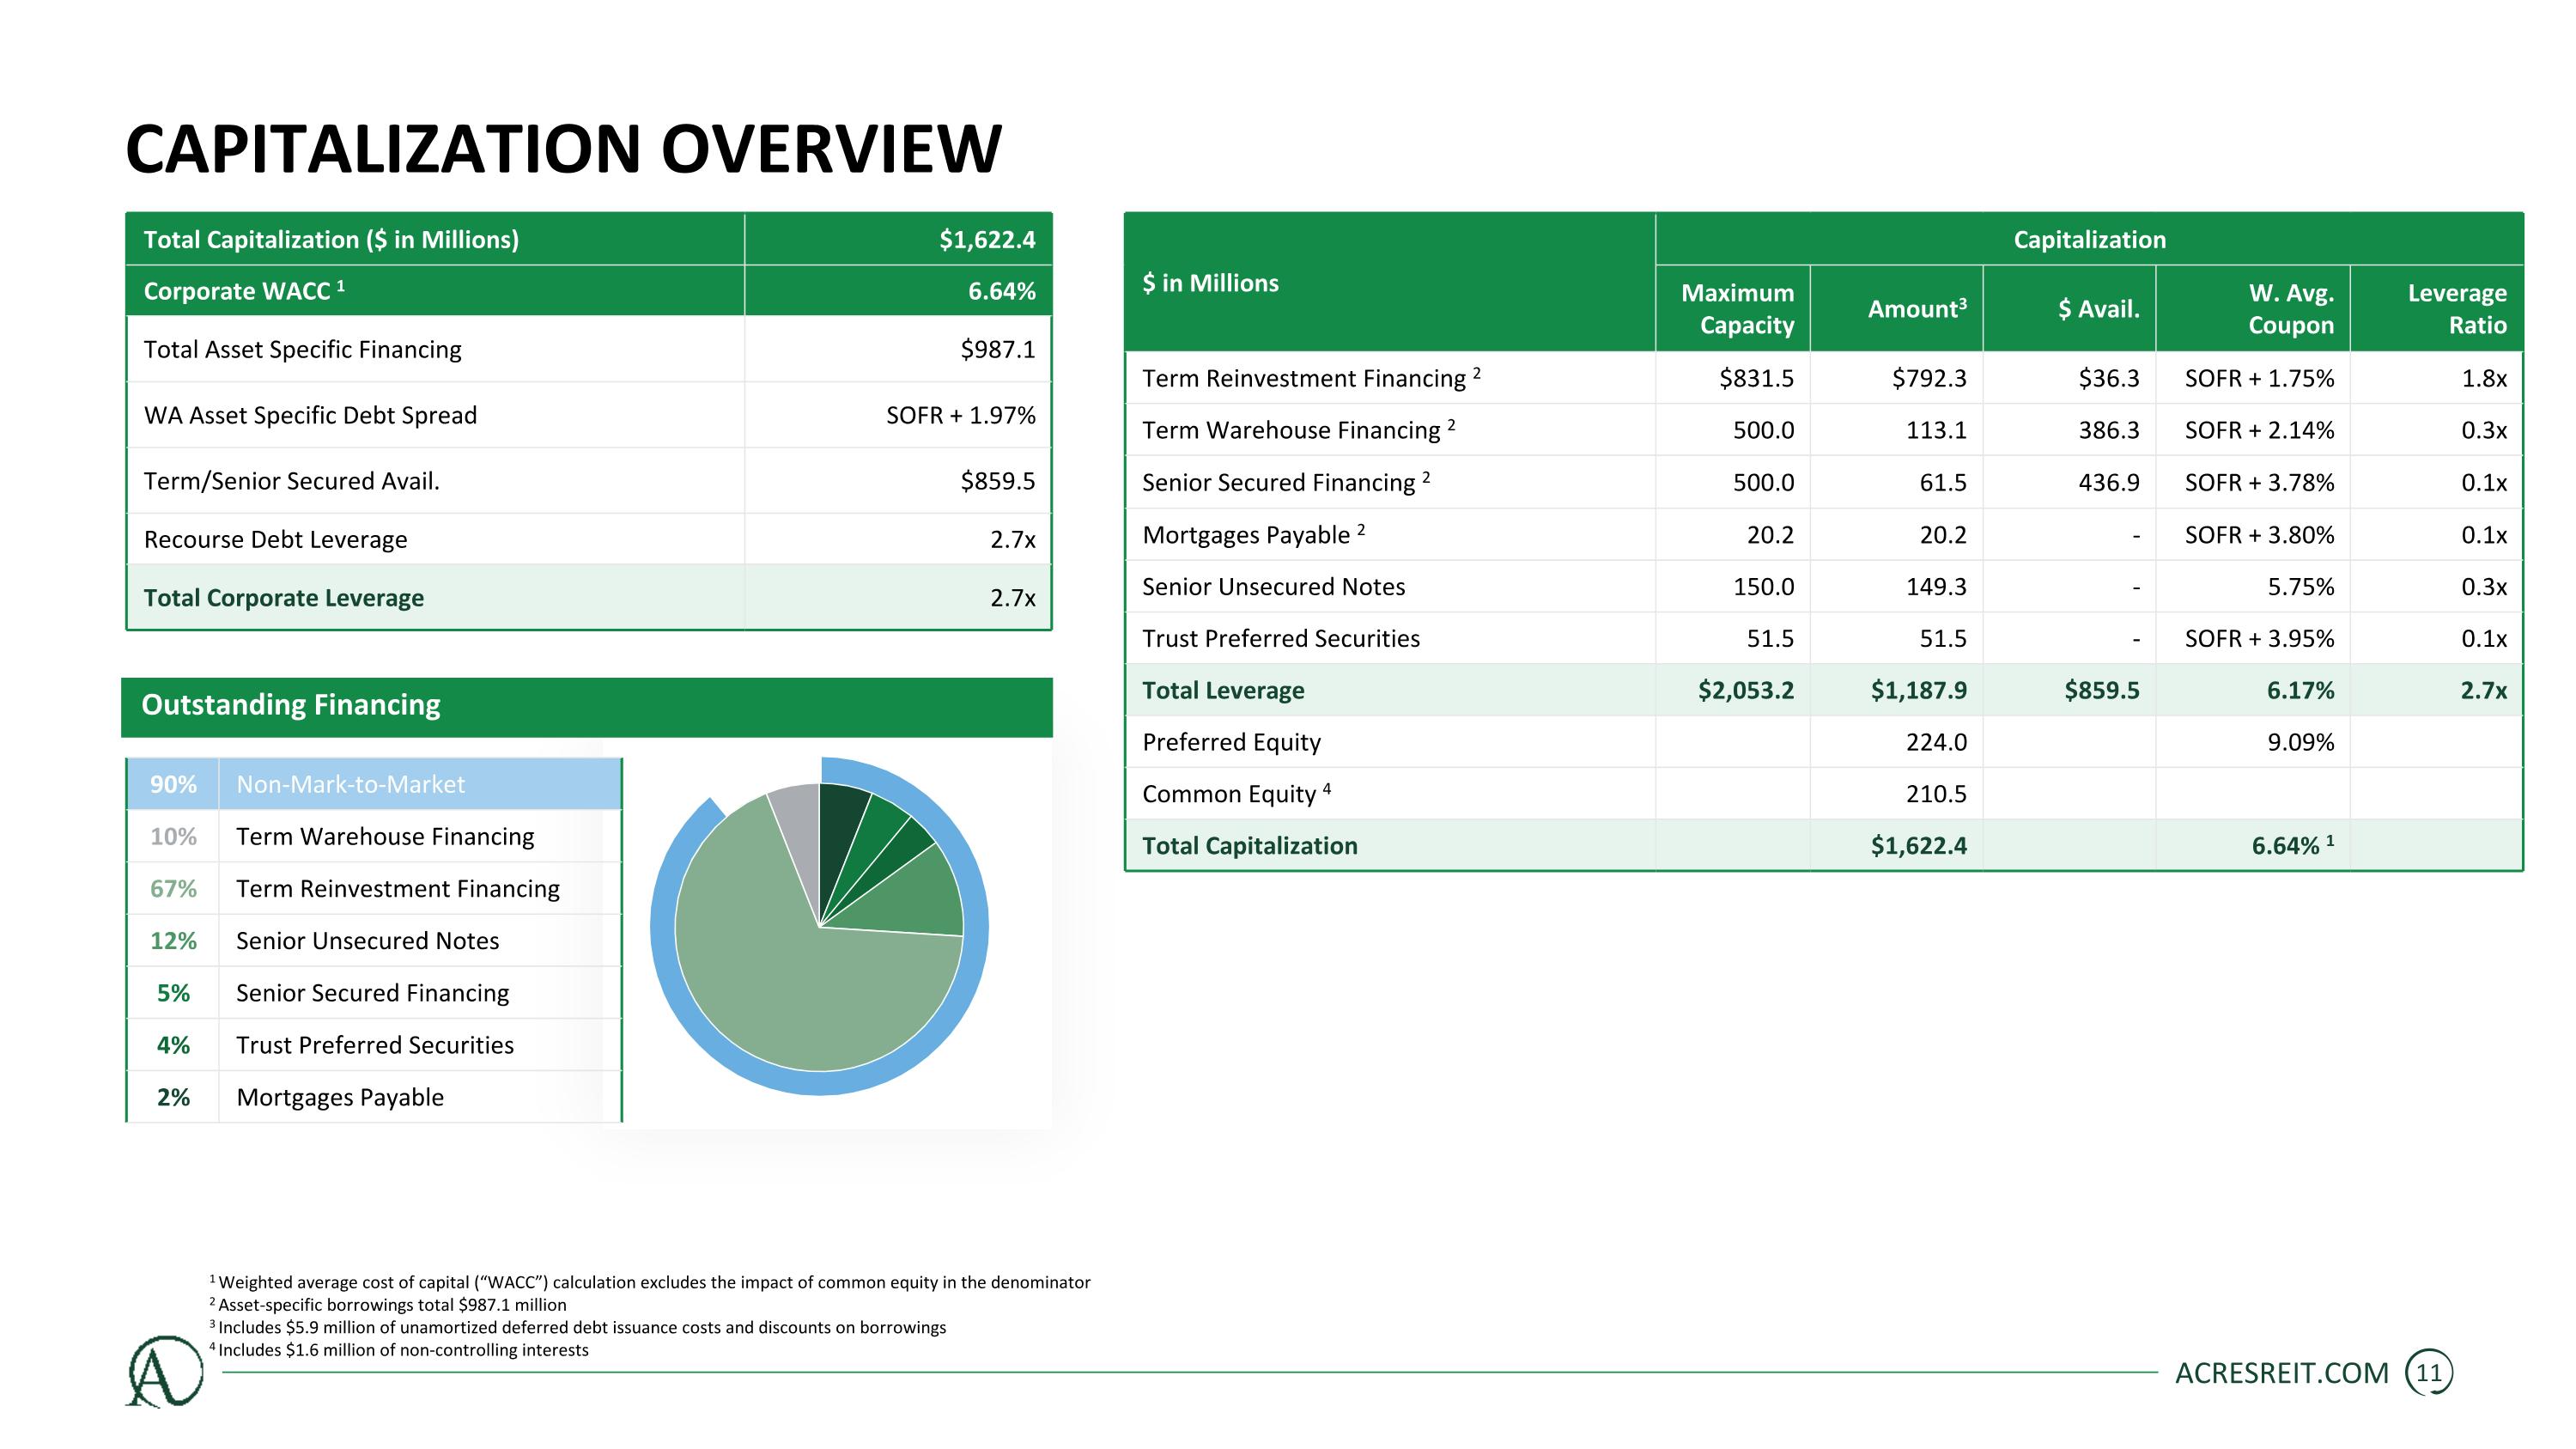2576x1449 pixels.
Task: Click the Outstanding Financing header bar
Action: tap(586, 706)
